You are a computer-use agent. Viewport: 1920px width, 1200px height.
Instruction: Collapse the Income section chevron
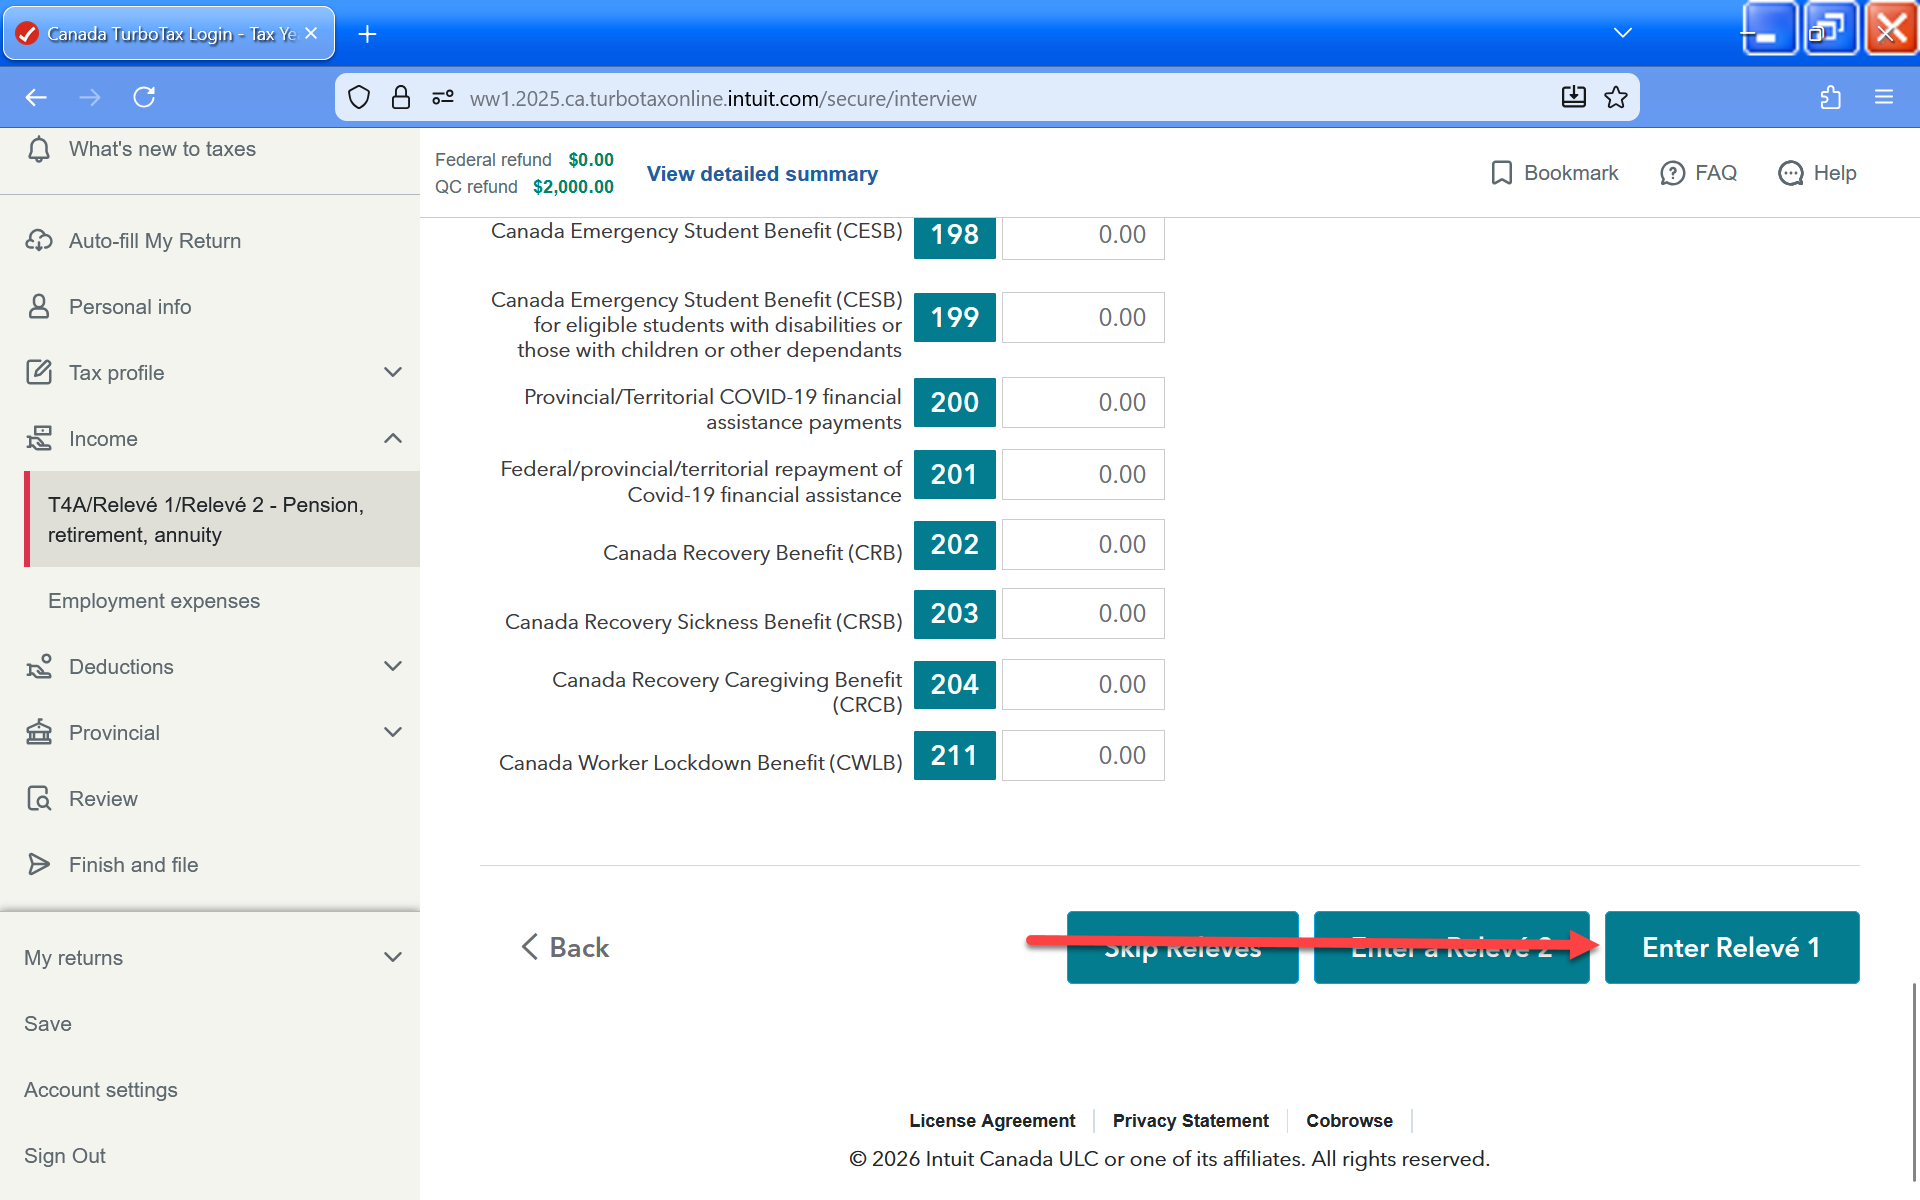[x=393, y=439]
